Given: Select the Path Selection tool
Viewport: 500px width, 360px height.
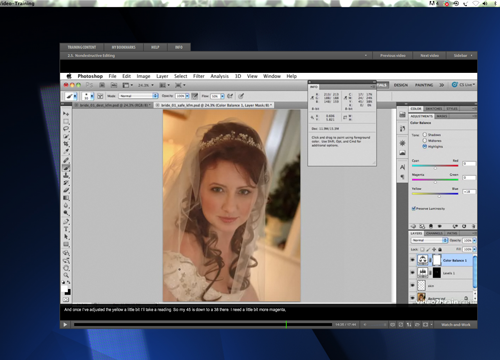Looking at the screenshot, I should [x=66, y=237].
